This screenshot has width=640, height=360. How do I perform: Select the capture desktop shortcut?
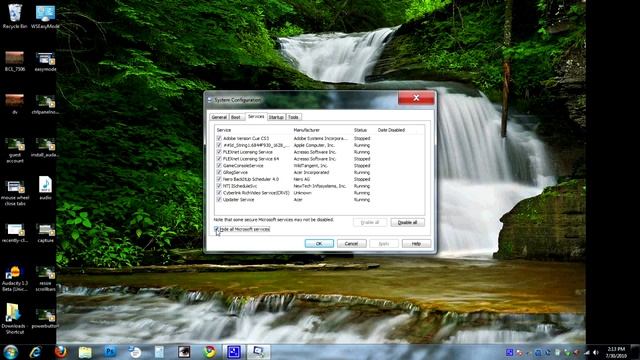point(45,233)
